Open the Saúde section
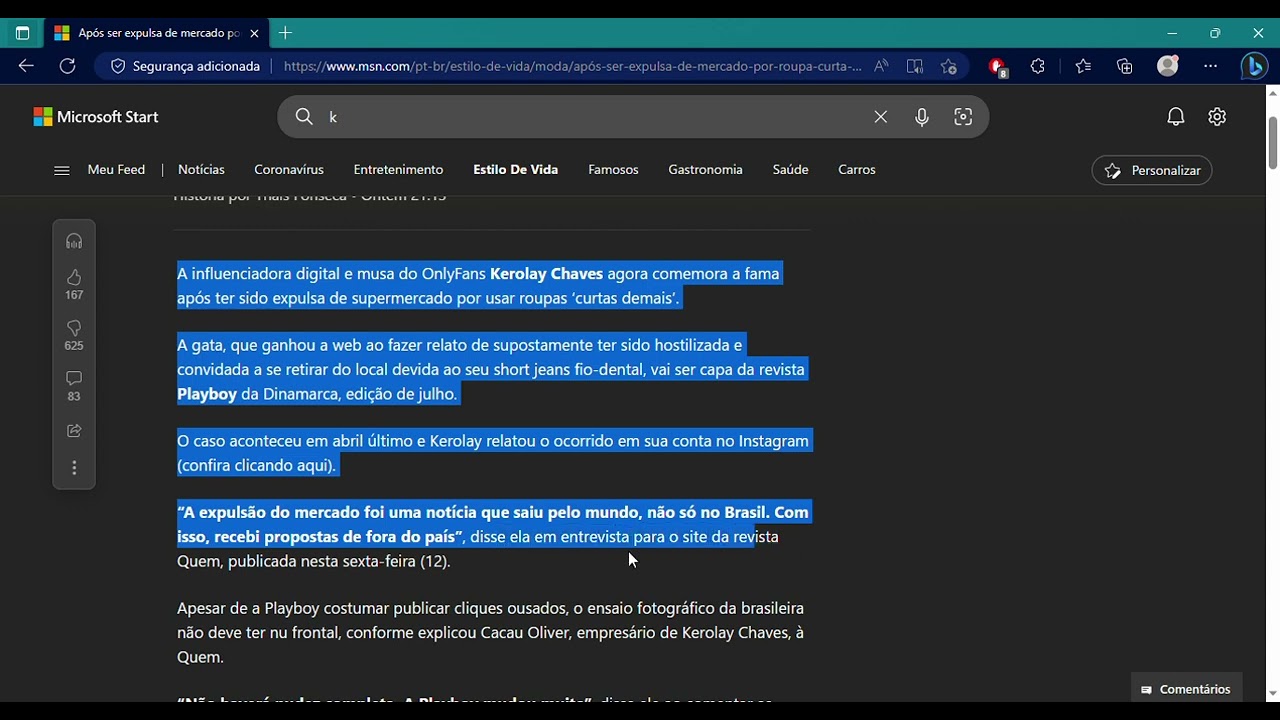Screen dimensions: 1280x720 point(790,170)
